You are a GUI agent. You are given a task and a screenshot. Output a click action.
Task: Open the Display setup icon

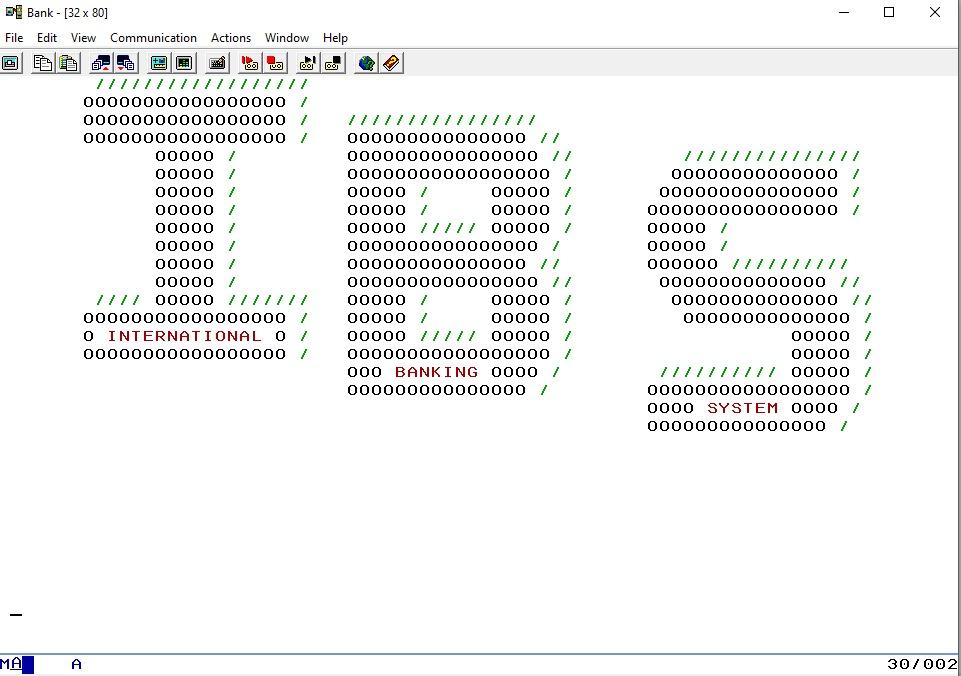coord(159,63)
